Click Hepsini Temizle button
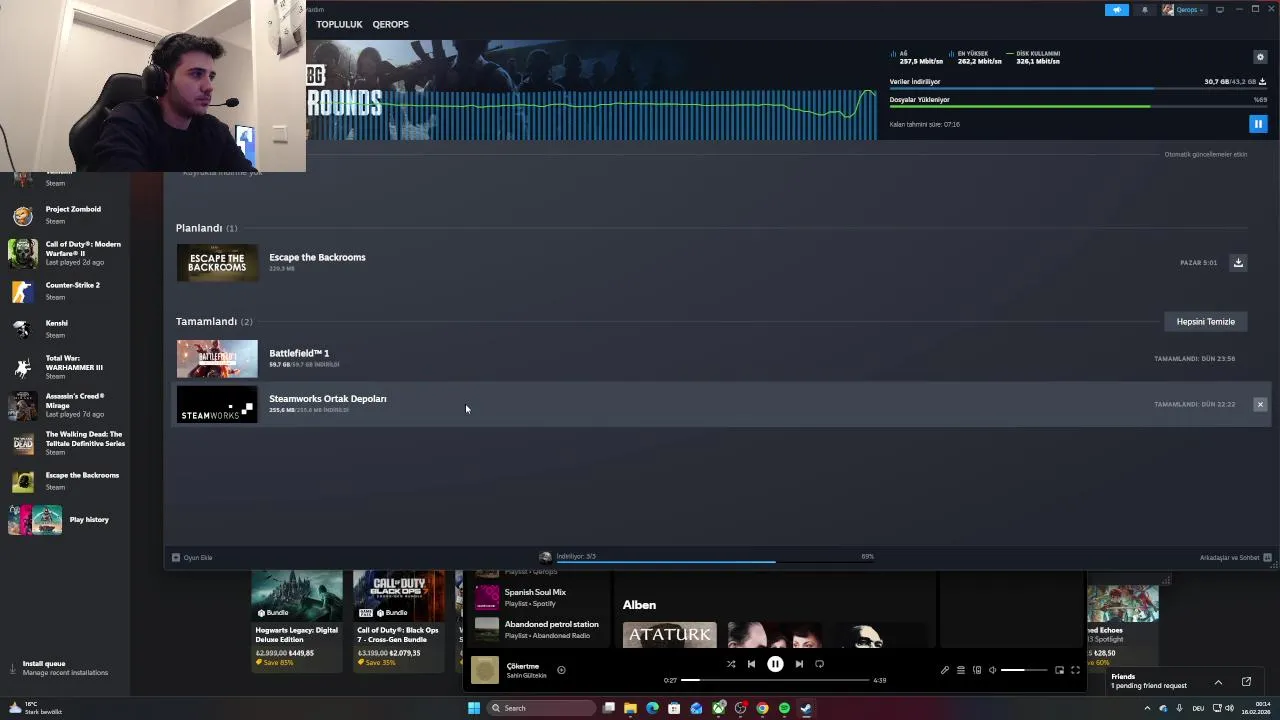Screen dimensions: 1280x720 coord(1205,322)
